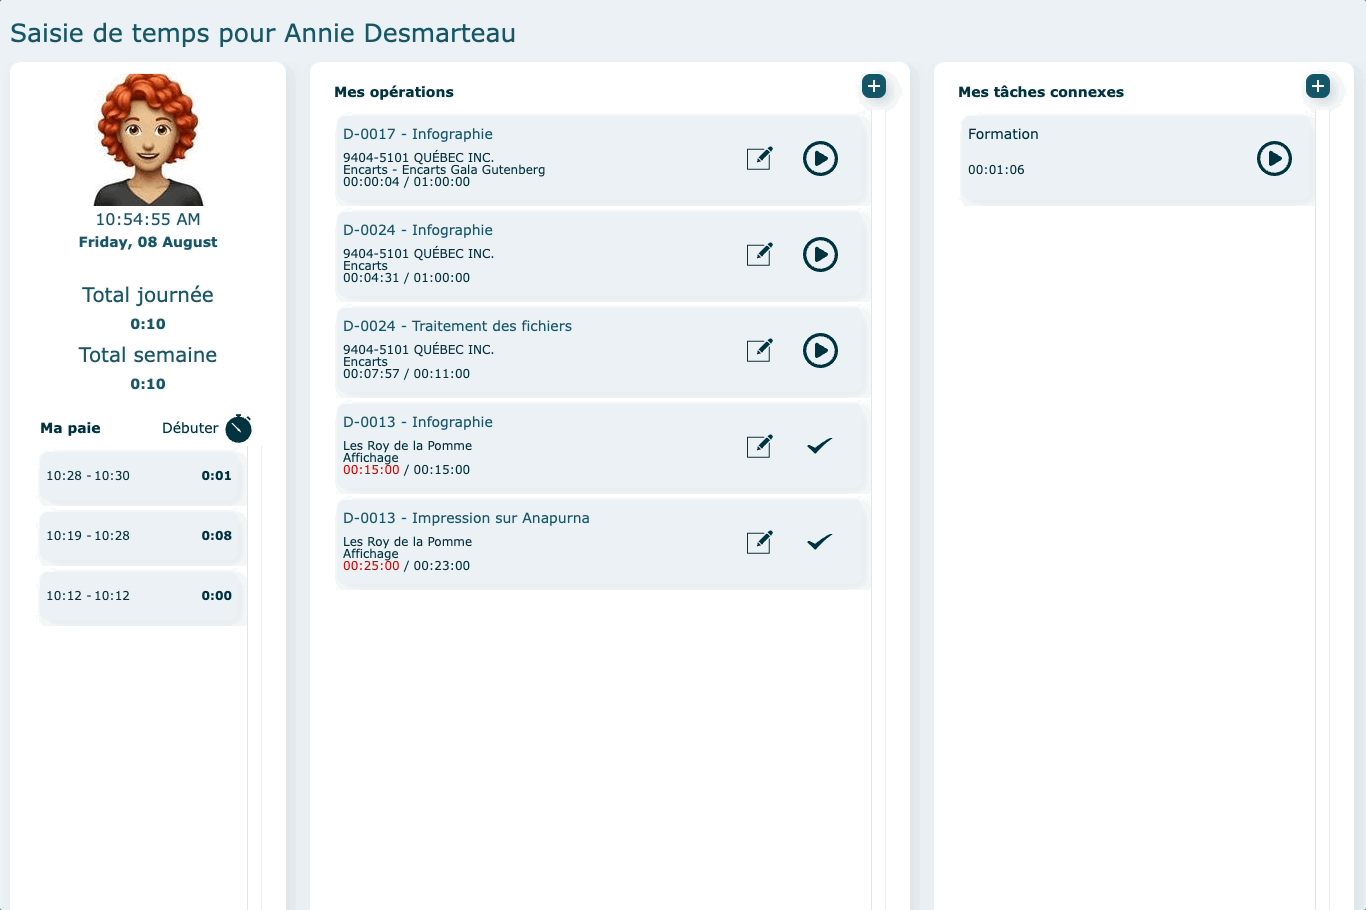Edit D-0013 Impression sur Anapurna entry
Viewport: 1366px width, 910px height.
pos(760,542)
